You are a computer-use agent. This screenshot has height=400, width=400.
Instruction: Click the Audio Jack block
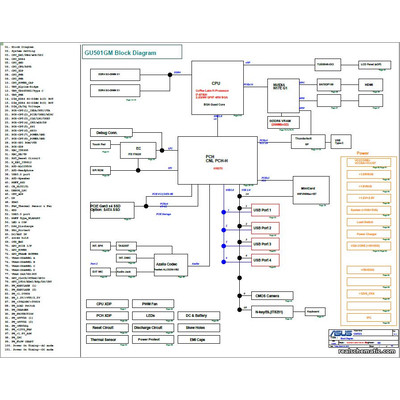pos(126,272)
